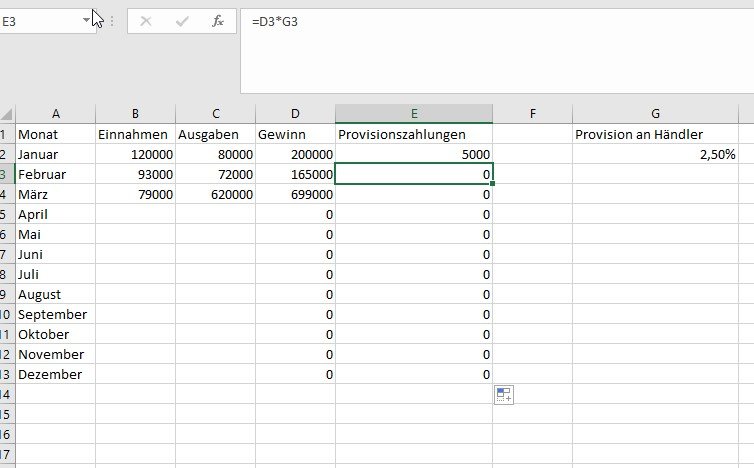Select column C header
The height and width of the screenshot is (468, 754).
[215, 114]
